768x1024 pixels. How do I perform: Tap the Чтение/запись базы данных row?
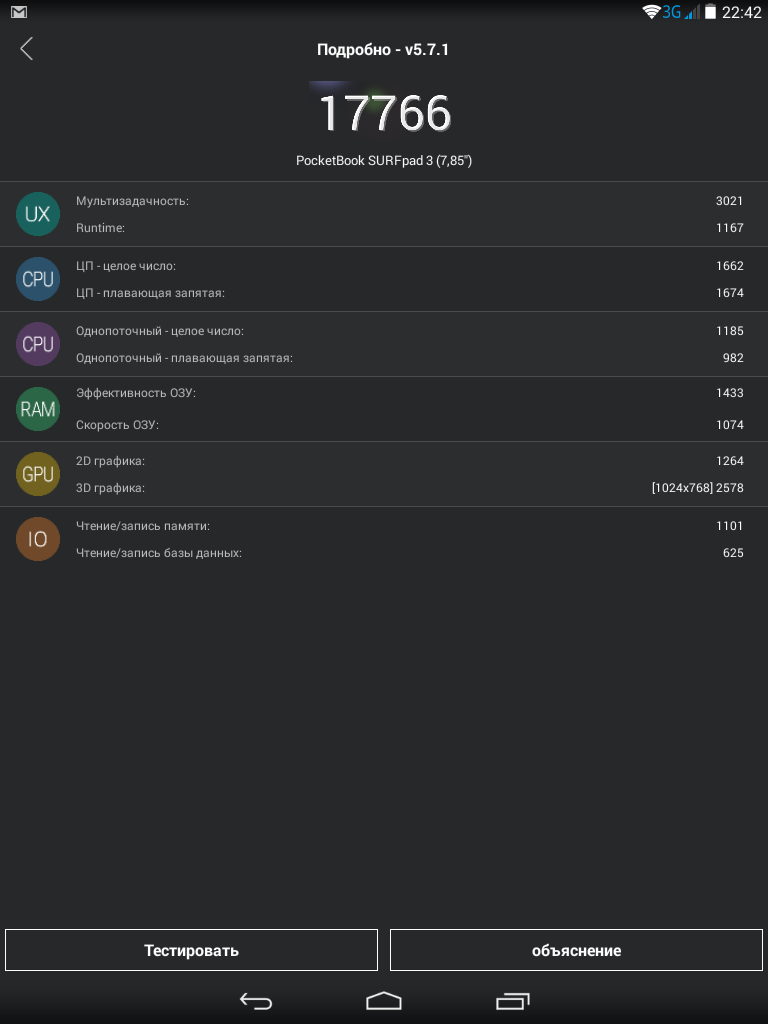pos(410,553)
